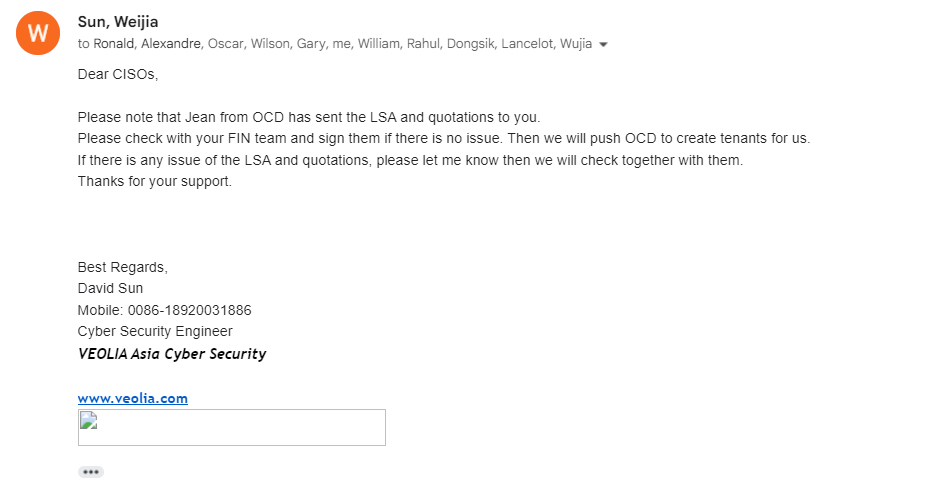This screenshot has width=935, height=481.
Task: Click the mobile number 0086-18920031886
Action: click(189, 310)
